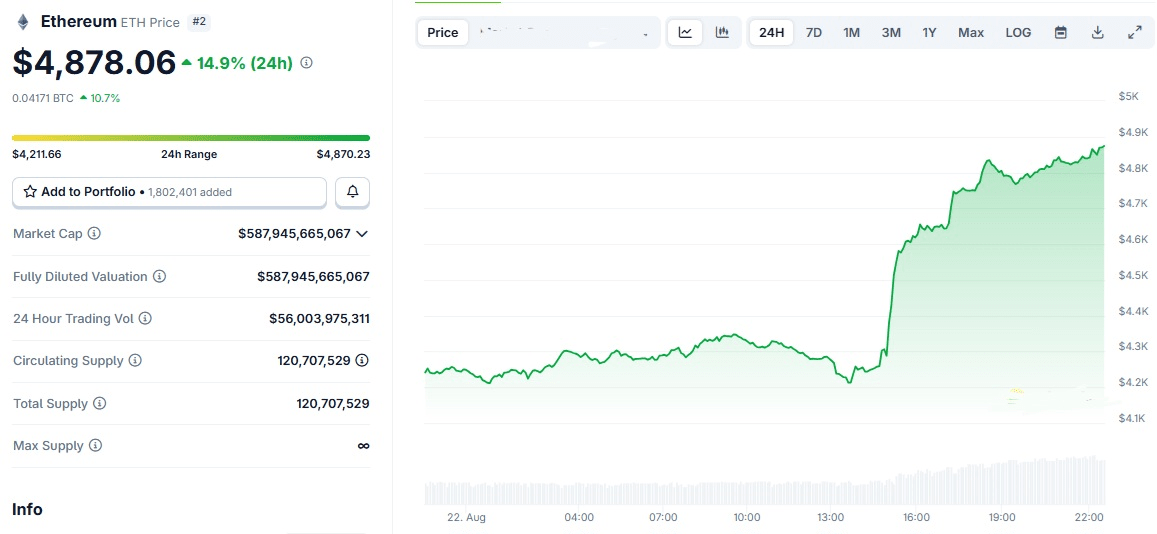Click the $4,878.06 price

tap(94, 63)
